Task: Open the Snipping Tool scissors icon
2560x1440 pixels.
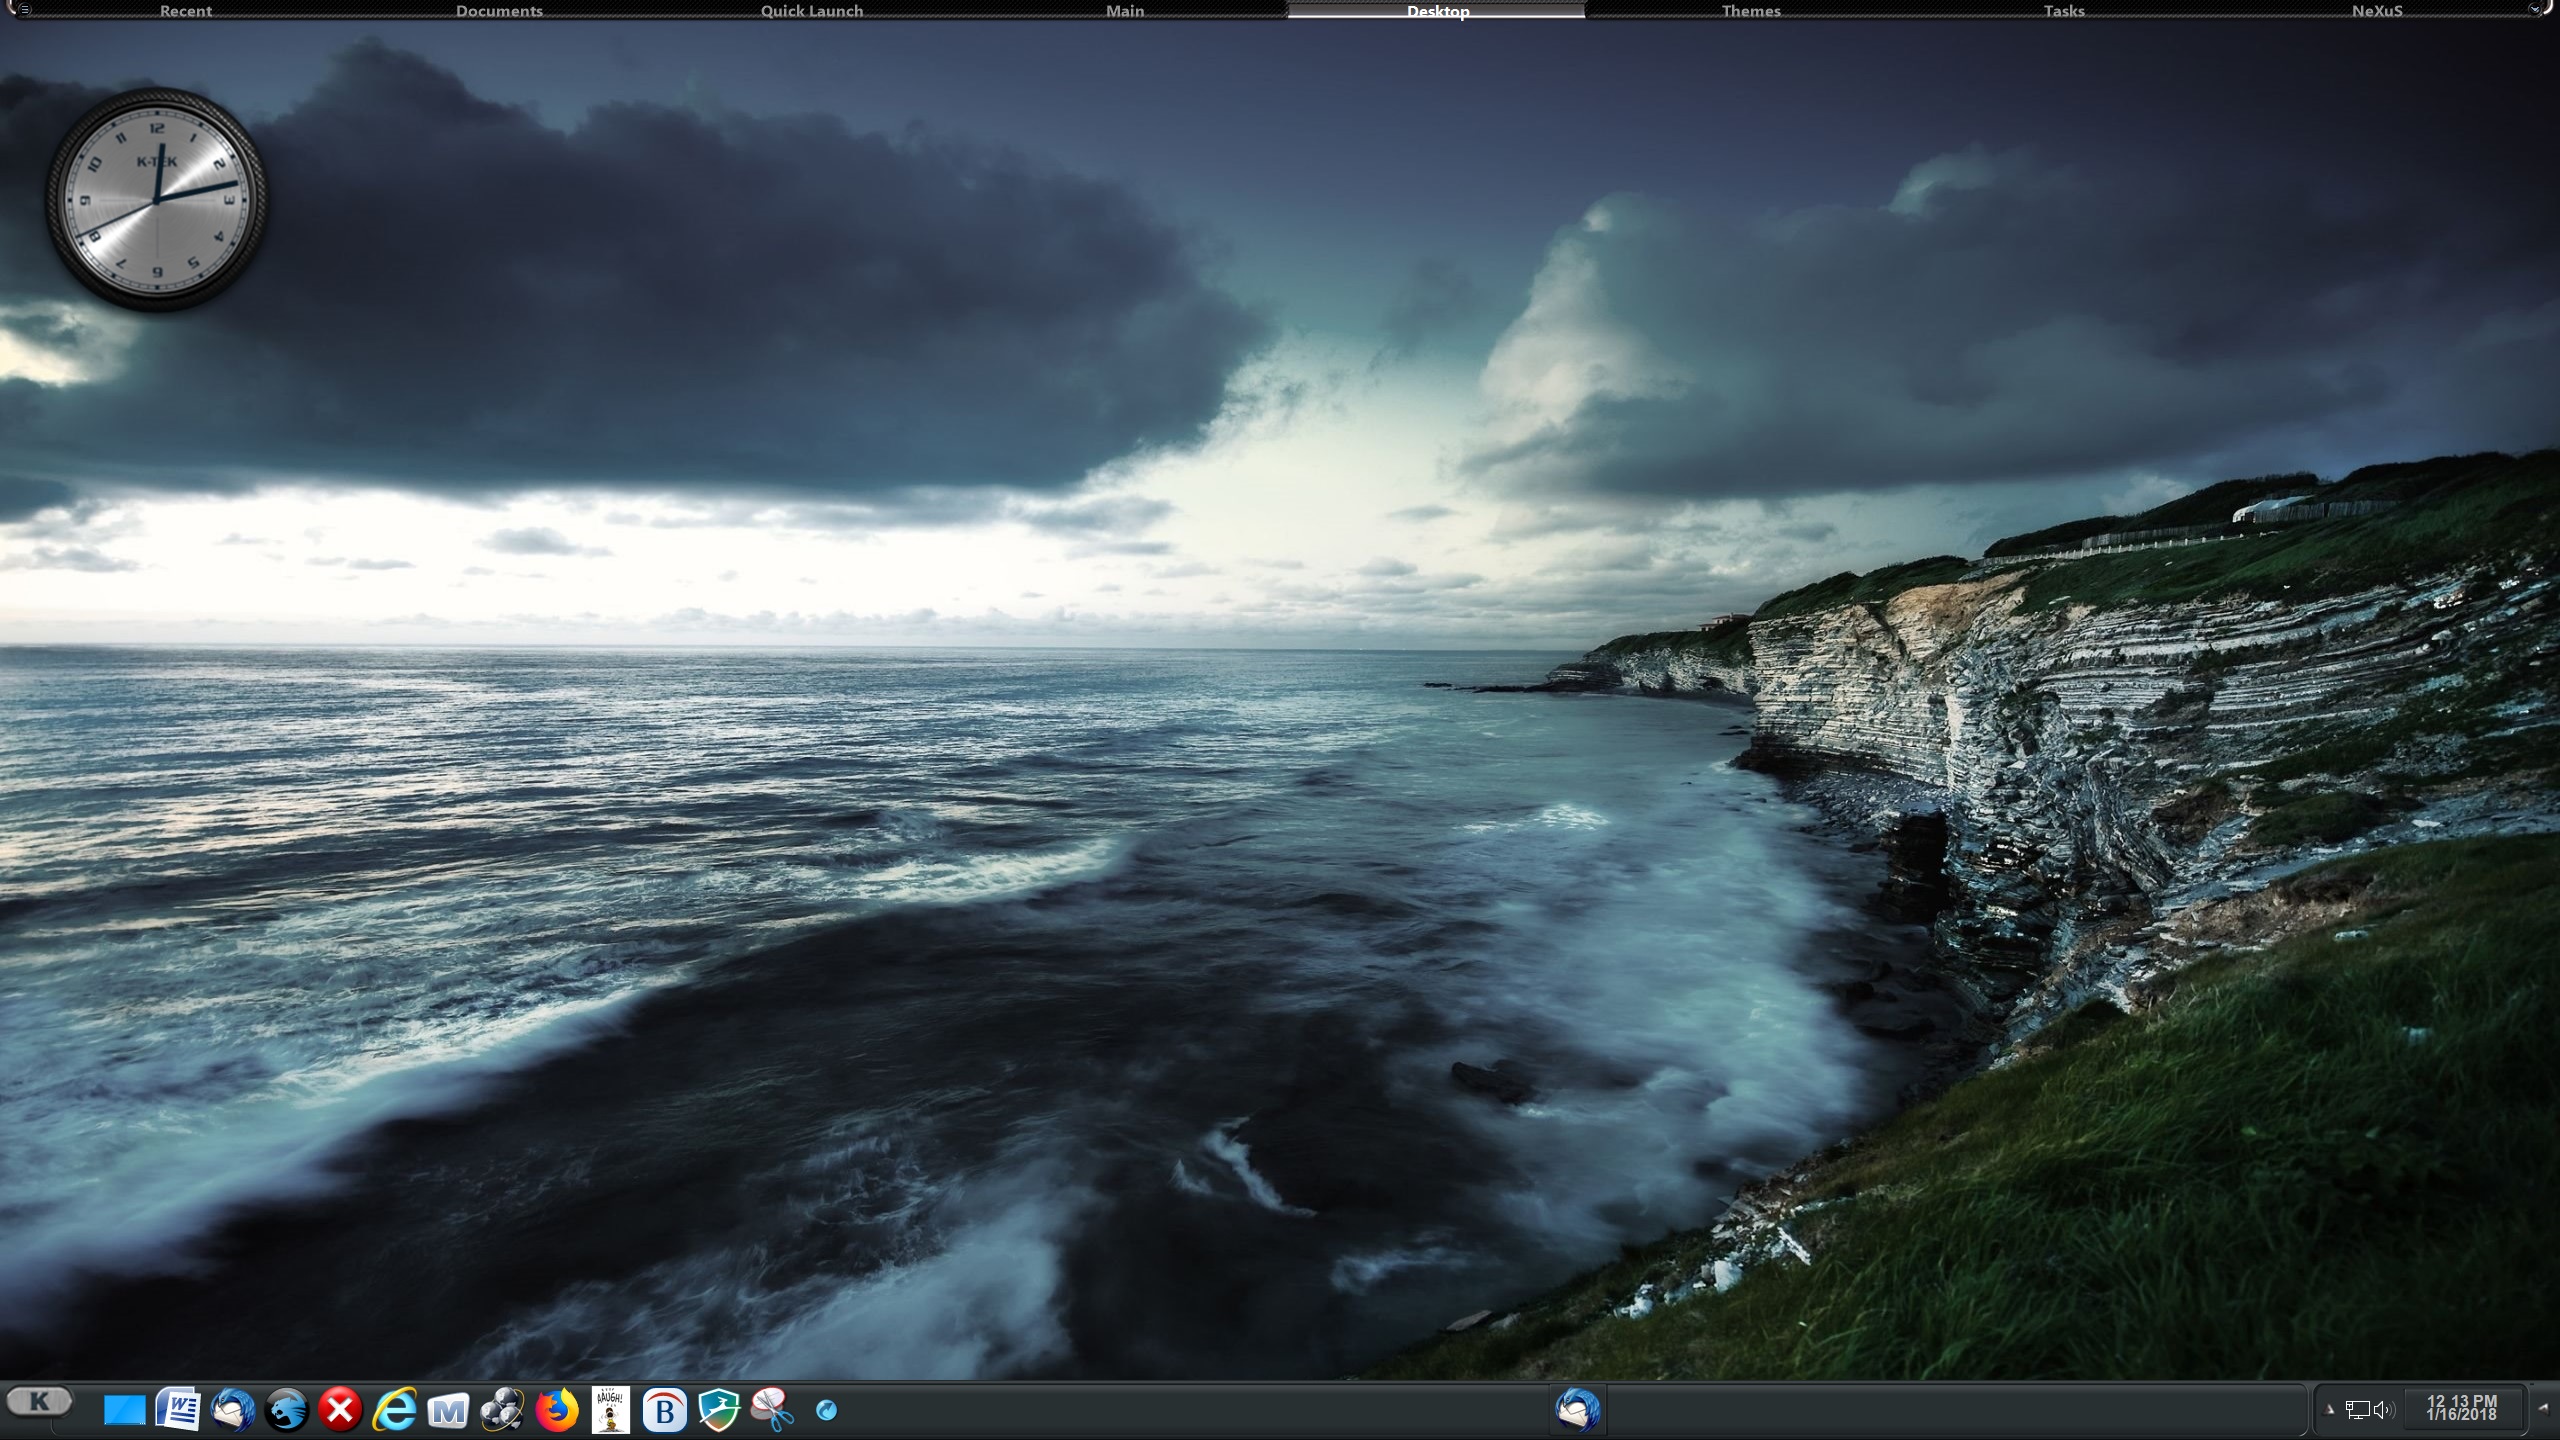Action: pos(772,1410)
